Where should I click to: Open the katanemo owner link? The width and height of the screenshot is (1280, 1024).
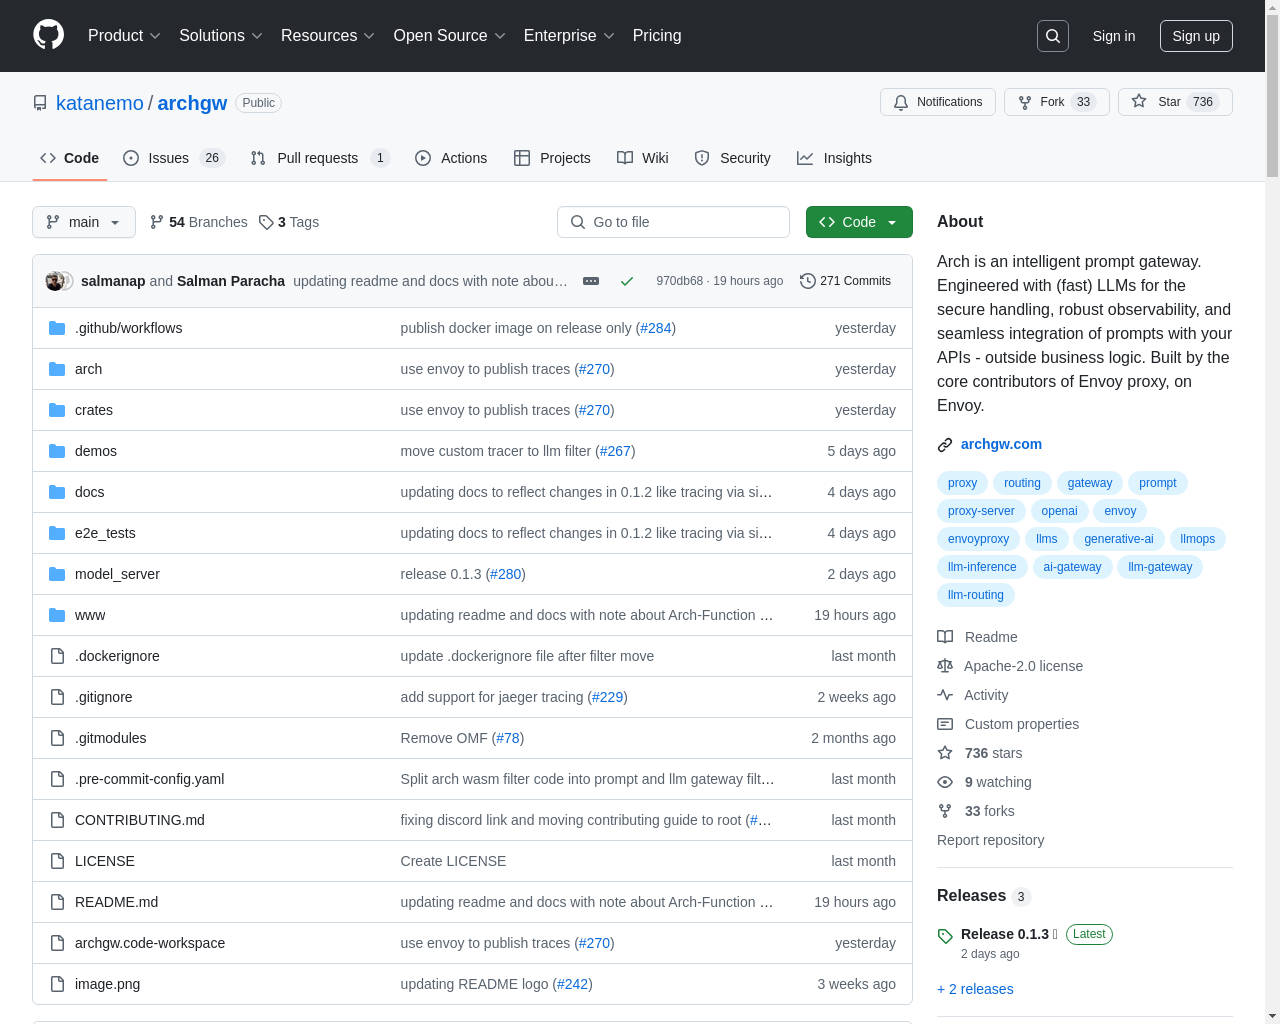tap(100, 103)
